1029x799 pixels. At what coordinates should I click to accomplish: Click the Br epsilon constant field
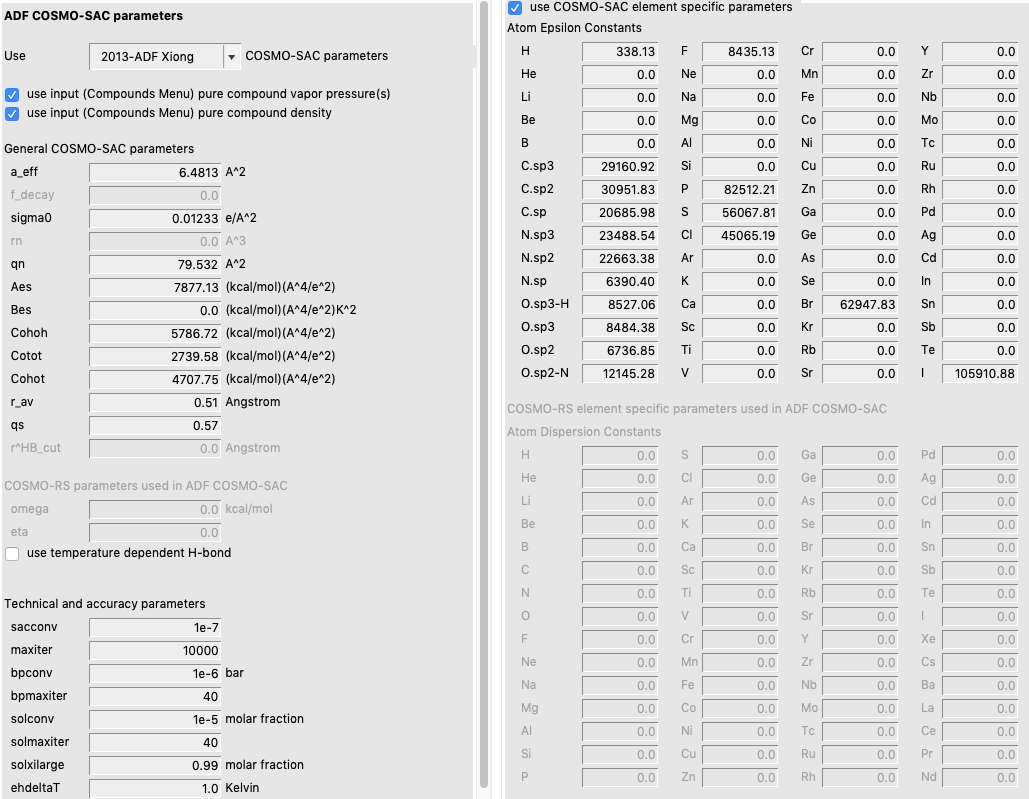pyautogui.click(x=860, y=304)
